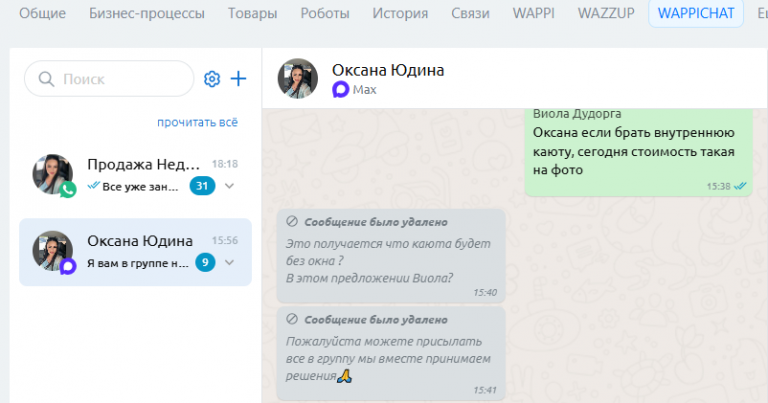Click read checkmarks on 15:38 message
This screenshot has width=768, height=403.
coord(740,186)
